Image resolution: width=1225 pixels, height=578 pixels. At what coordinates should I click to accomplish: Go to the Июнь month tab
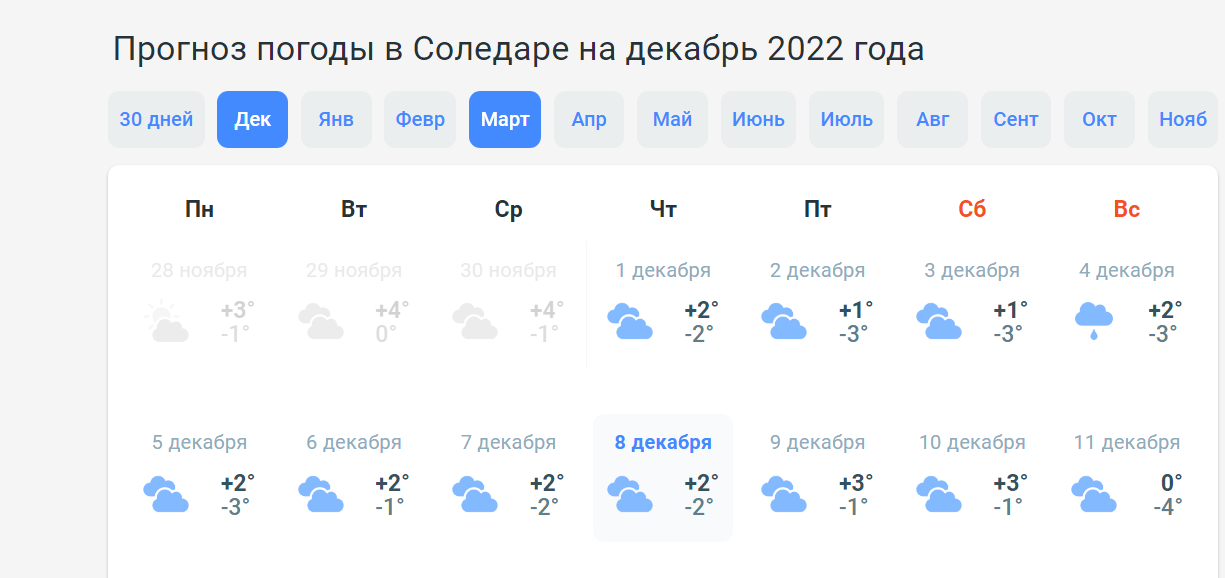pyautogui.click(x=758, y=120)
